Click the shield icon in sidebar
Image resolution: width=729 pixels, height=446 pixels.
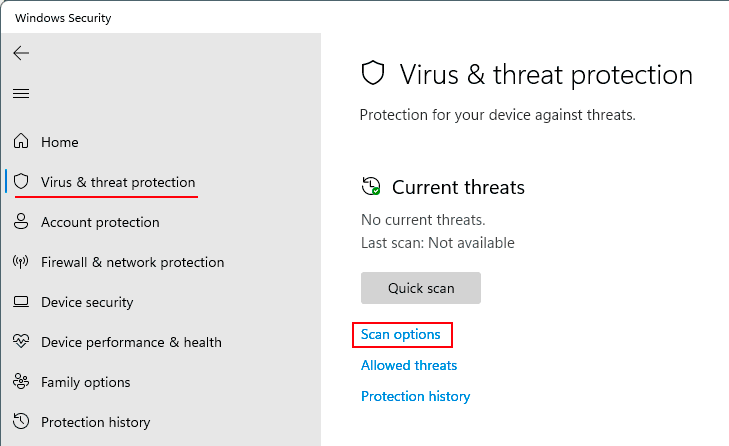coord(21,181)
